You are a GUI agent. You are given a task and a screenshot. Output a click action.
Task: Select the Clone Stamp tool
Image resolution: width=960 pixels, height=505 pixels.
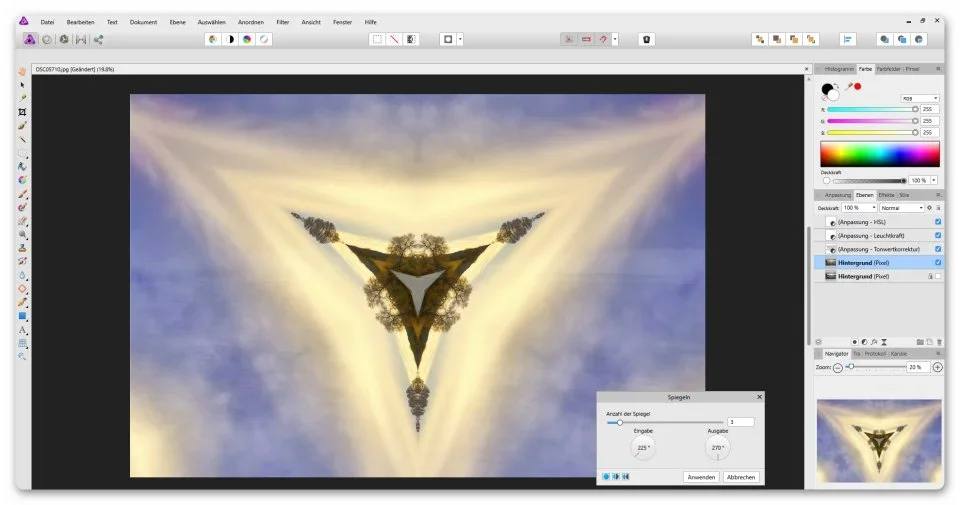22,248
